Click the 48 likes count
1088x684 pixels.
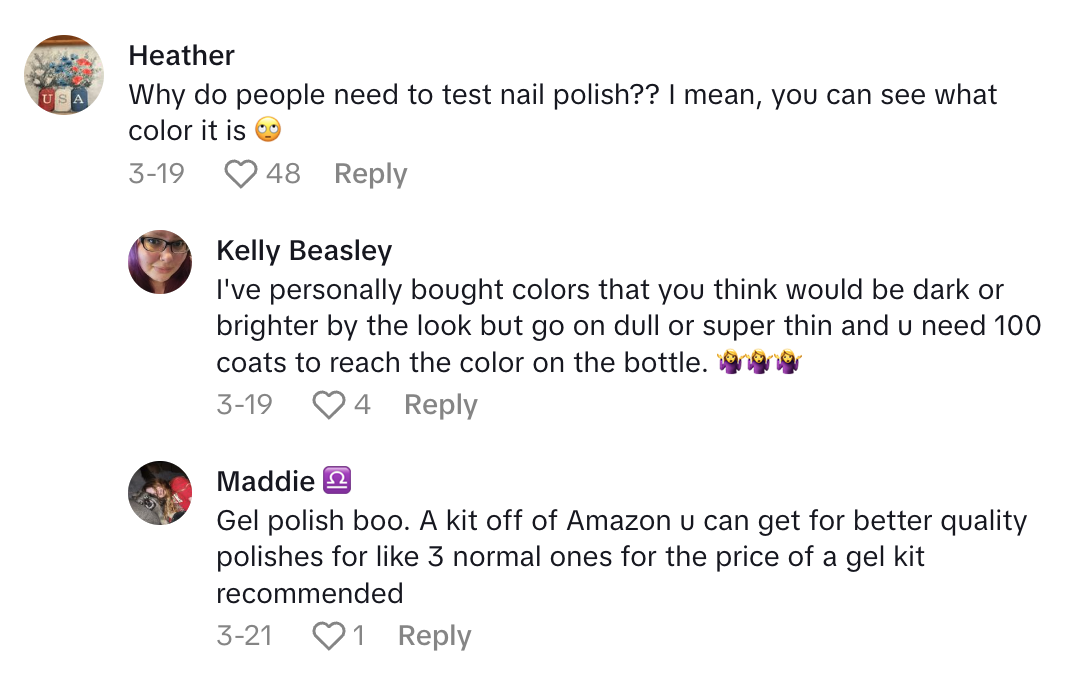click(283, 174)
